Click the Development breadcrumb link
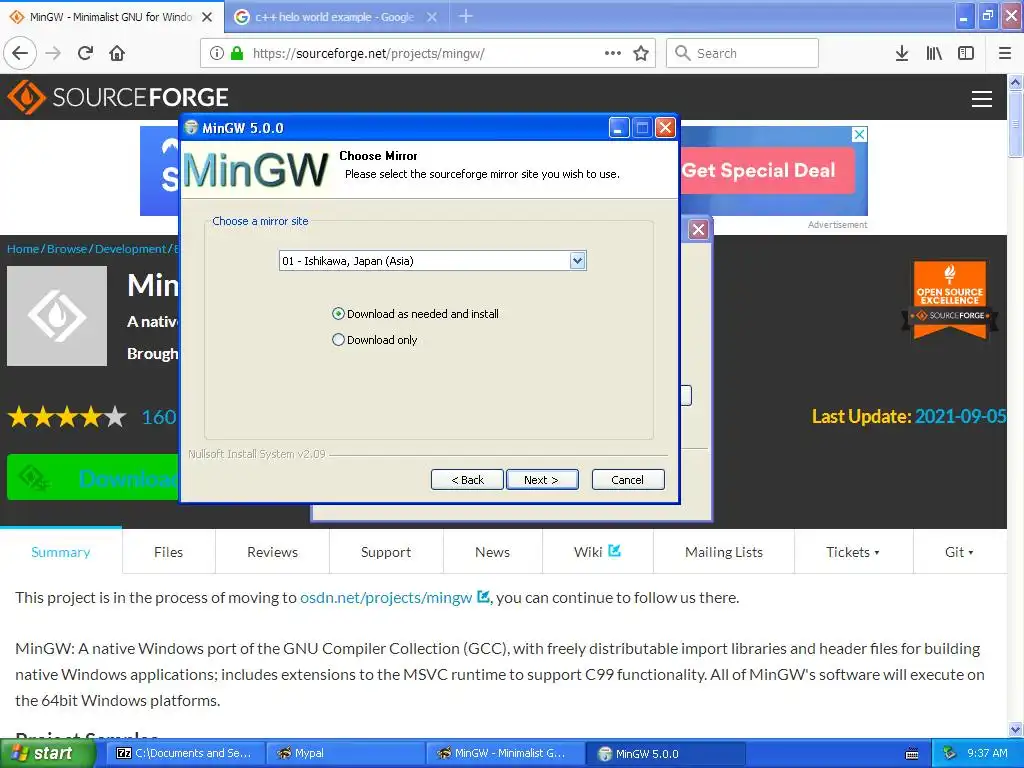This screenshot has width=1024, height=768. 131,249
